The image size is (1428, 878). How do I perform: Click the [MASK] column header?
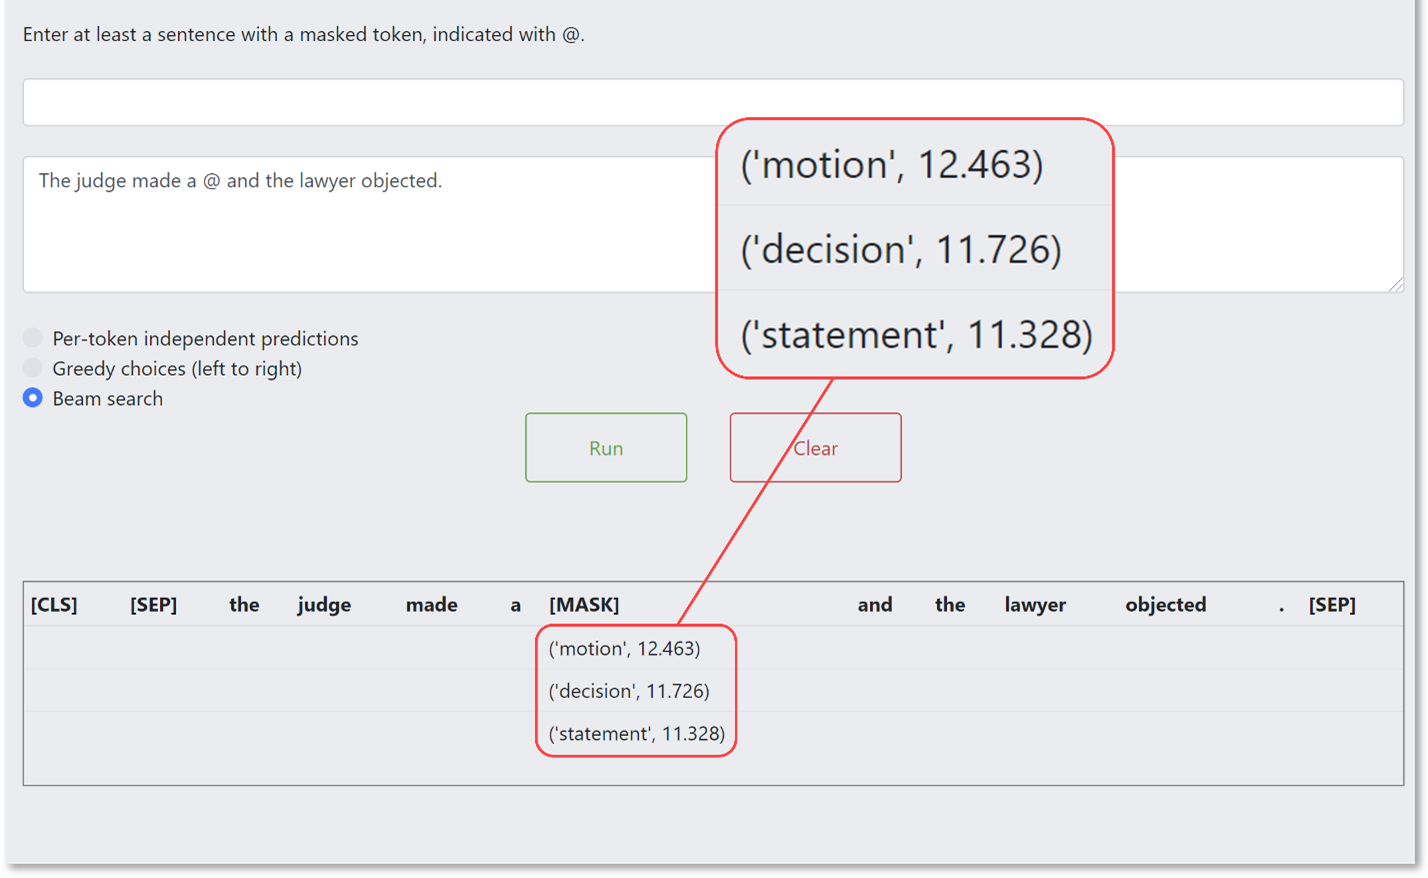tap(584, 605)
